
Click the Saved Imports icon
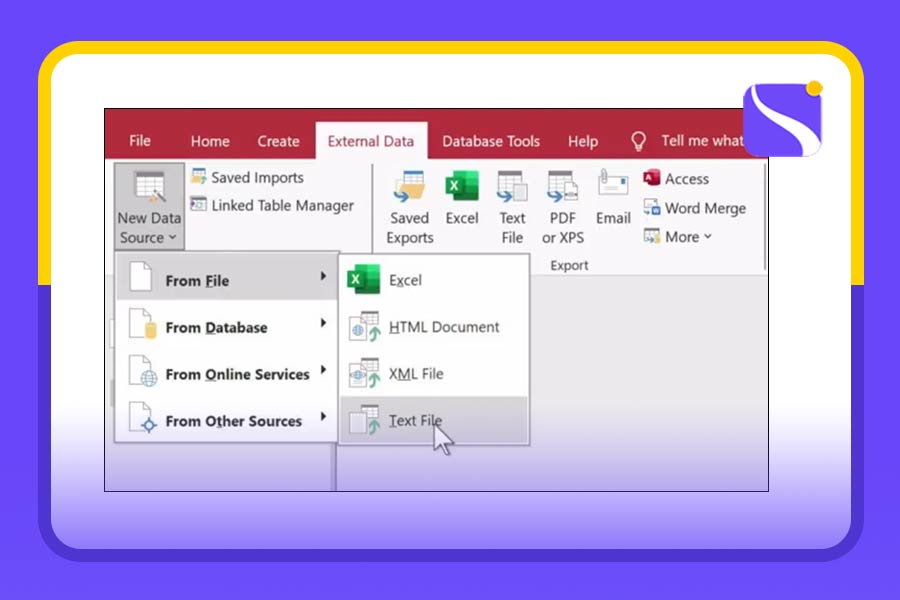(199, 177)
